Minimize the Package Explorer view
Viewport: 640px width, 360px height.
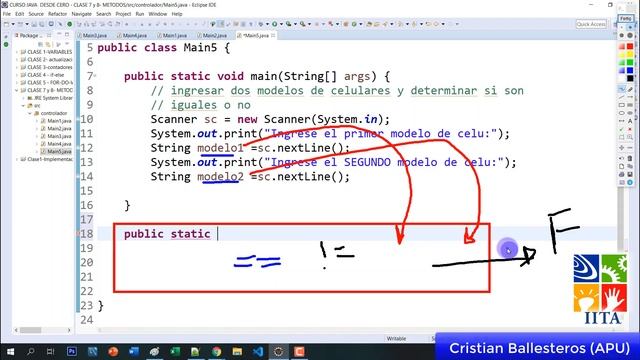(x=59, y=34)
